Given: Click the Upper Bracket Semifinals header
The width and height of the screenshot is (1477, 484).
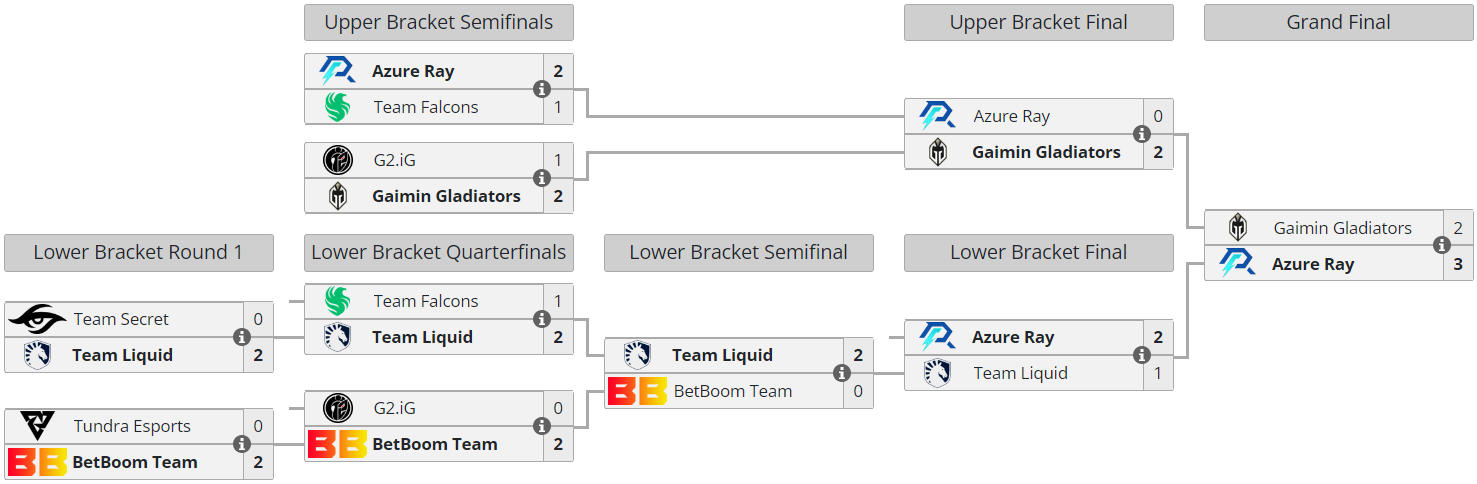Looking at the screenshot, I should click(x=438, y=22).
